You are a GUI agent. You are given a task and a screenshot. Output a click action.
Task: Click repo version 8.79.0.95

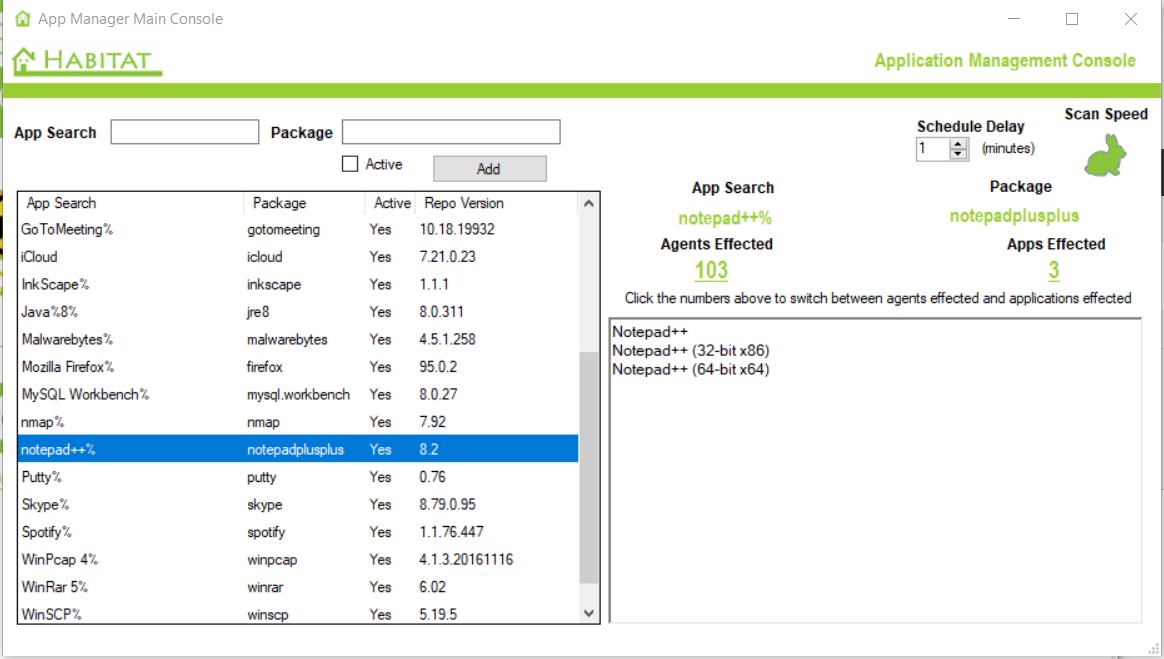[x=447, y=504]
